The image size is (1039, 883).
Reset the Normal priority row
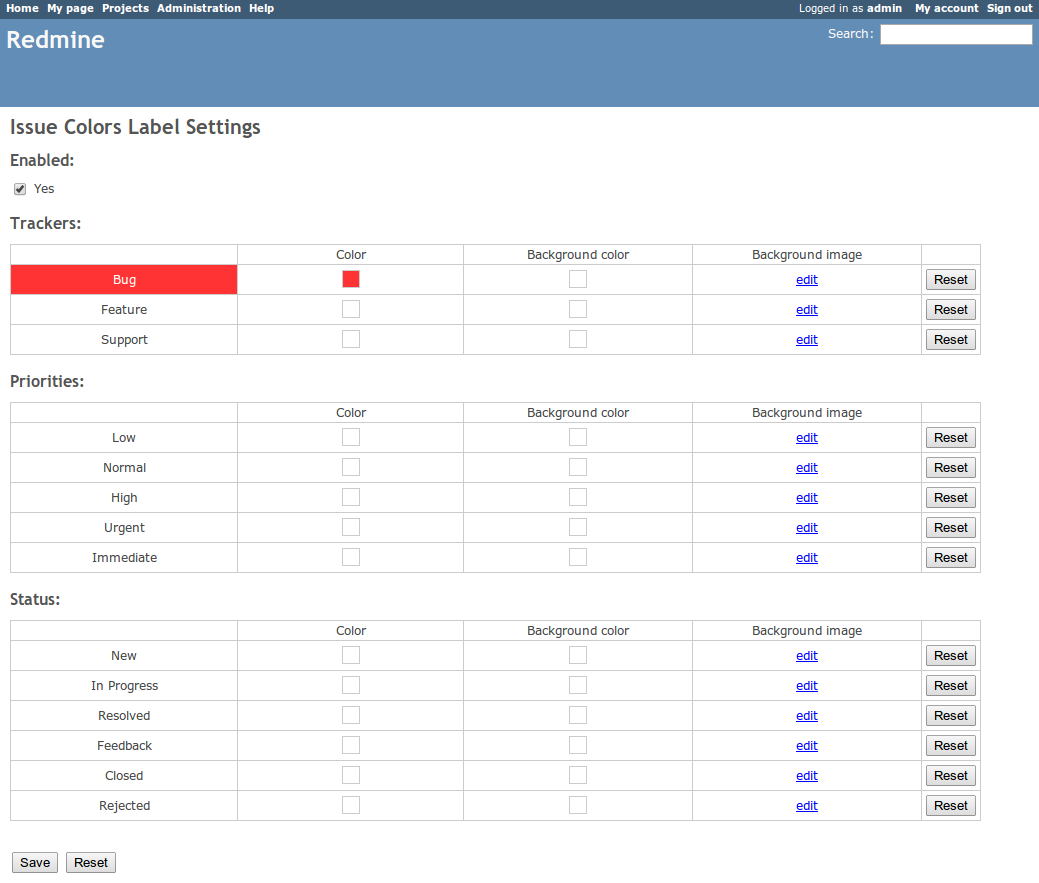point(951,468)
